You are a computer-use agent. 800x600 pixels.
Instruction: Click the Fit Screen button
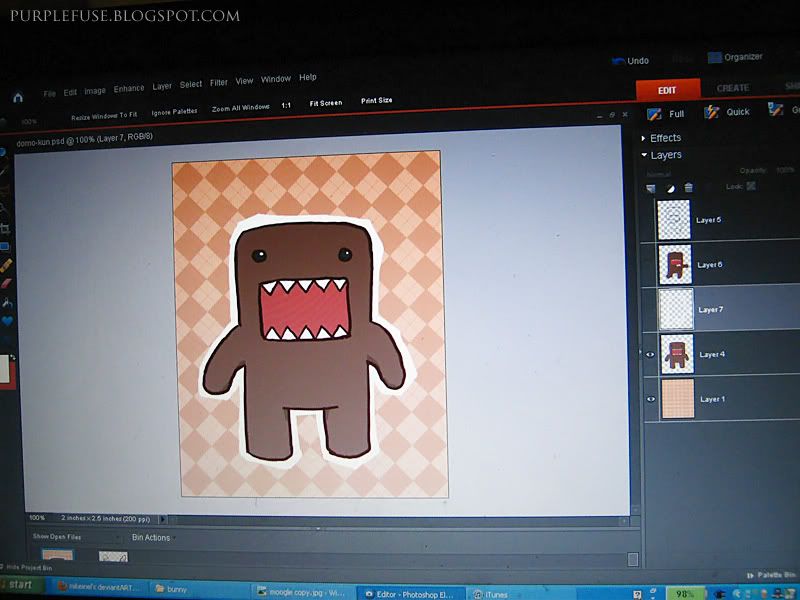tap(325, 103)
